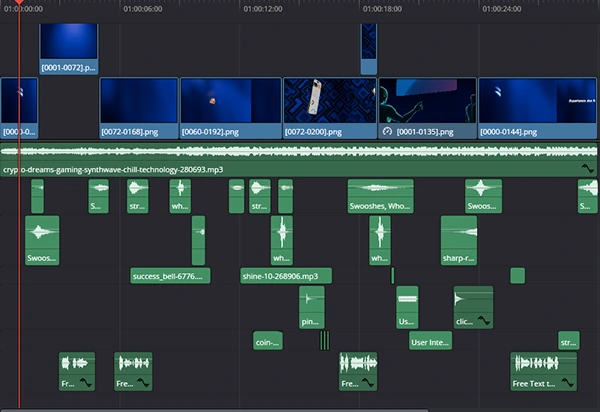Click the 01:00:06:00 timecode on the ruler
Screen dimensions: 600x412
pos(143,9)
